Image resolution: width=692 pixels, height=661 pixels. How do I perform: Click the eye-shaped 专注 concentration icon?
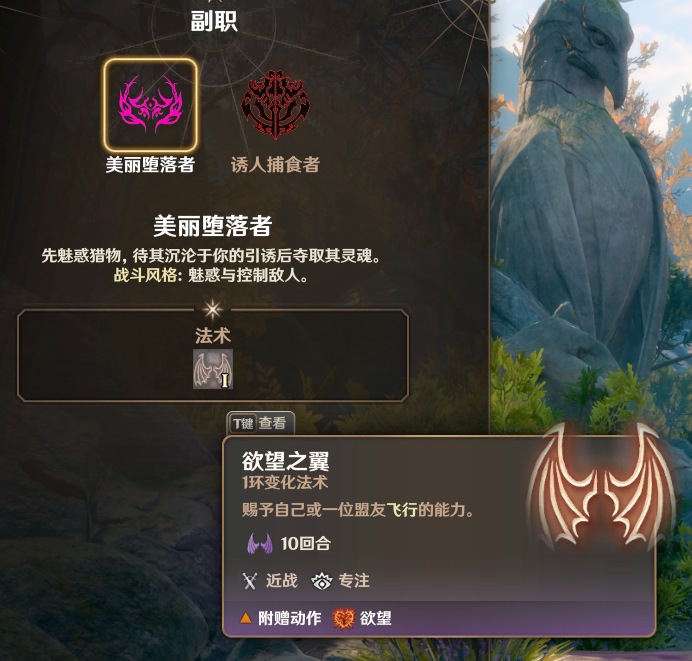[322, 581]
